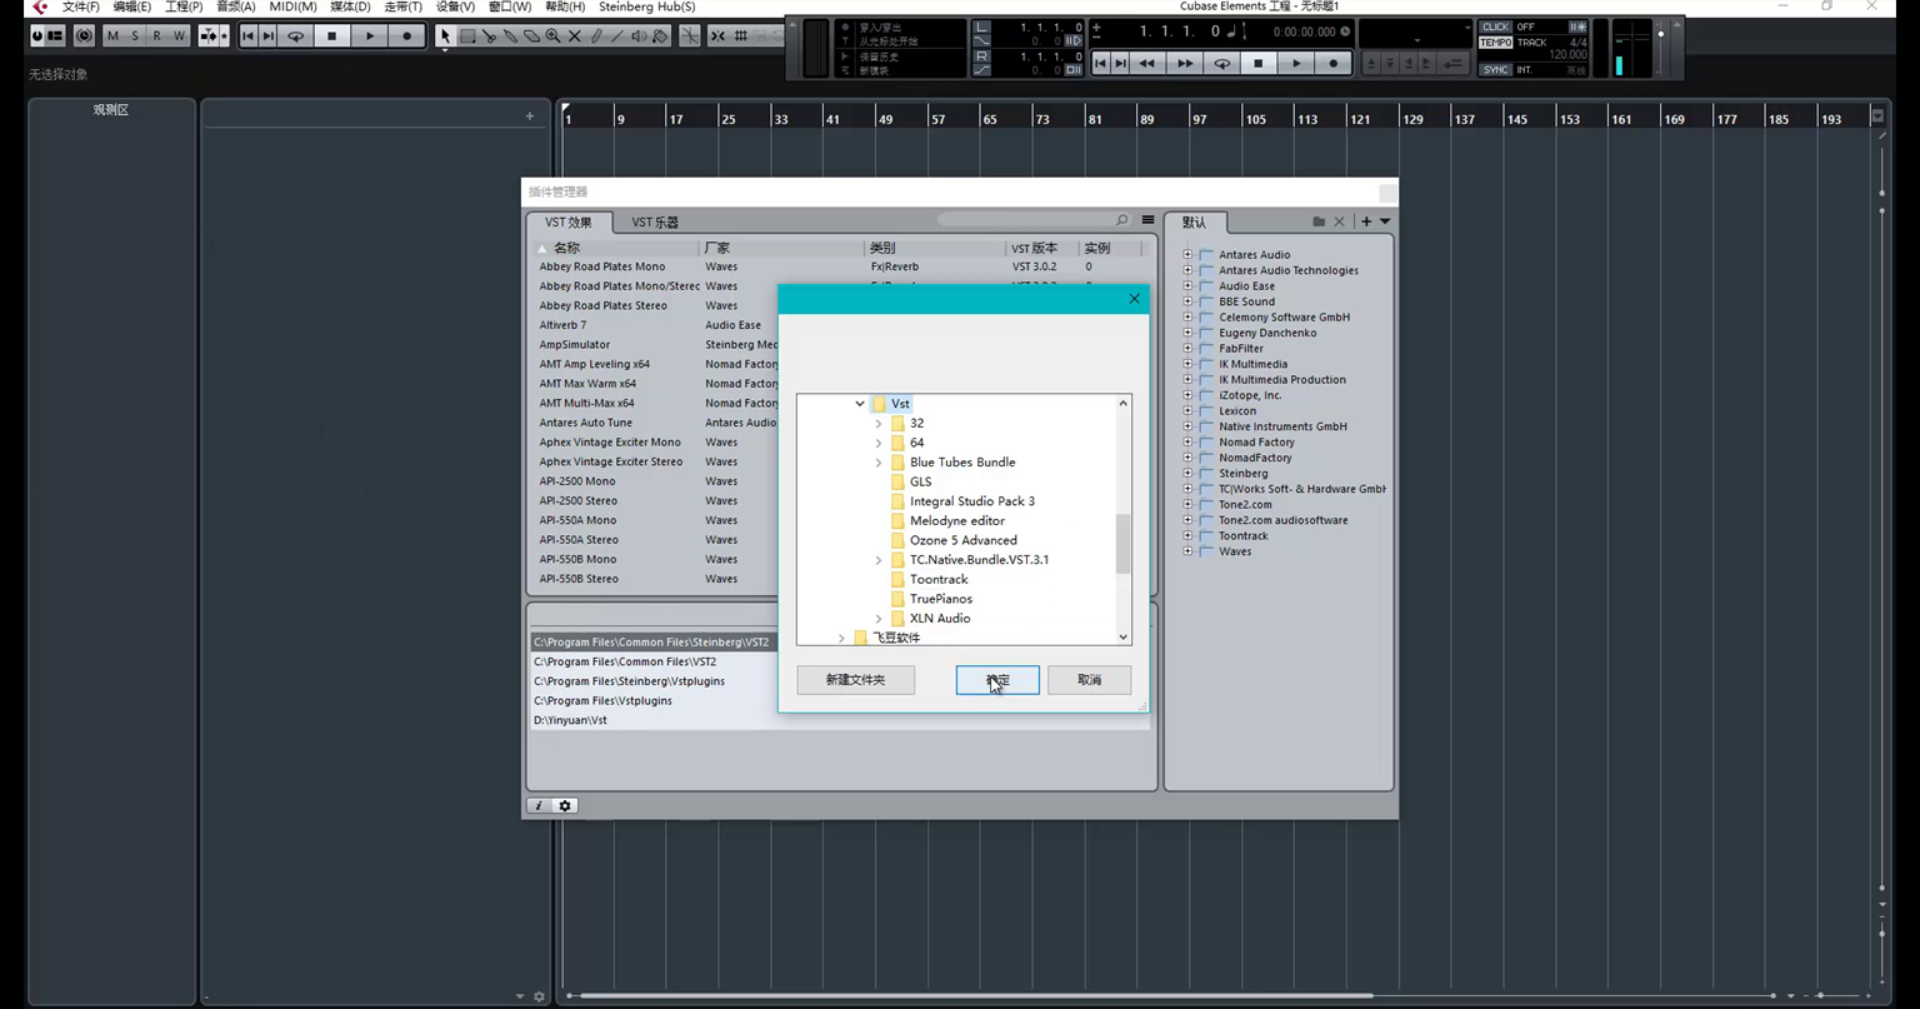Click the delete X icon in collections panel
Image resolution: width=1920 pixels, height=1009 pixels.
(1340, 221)
